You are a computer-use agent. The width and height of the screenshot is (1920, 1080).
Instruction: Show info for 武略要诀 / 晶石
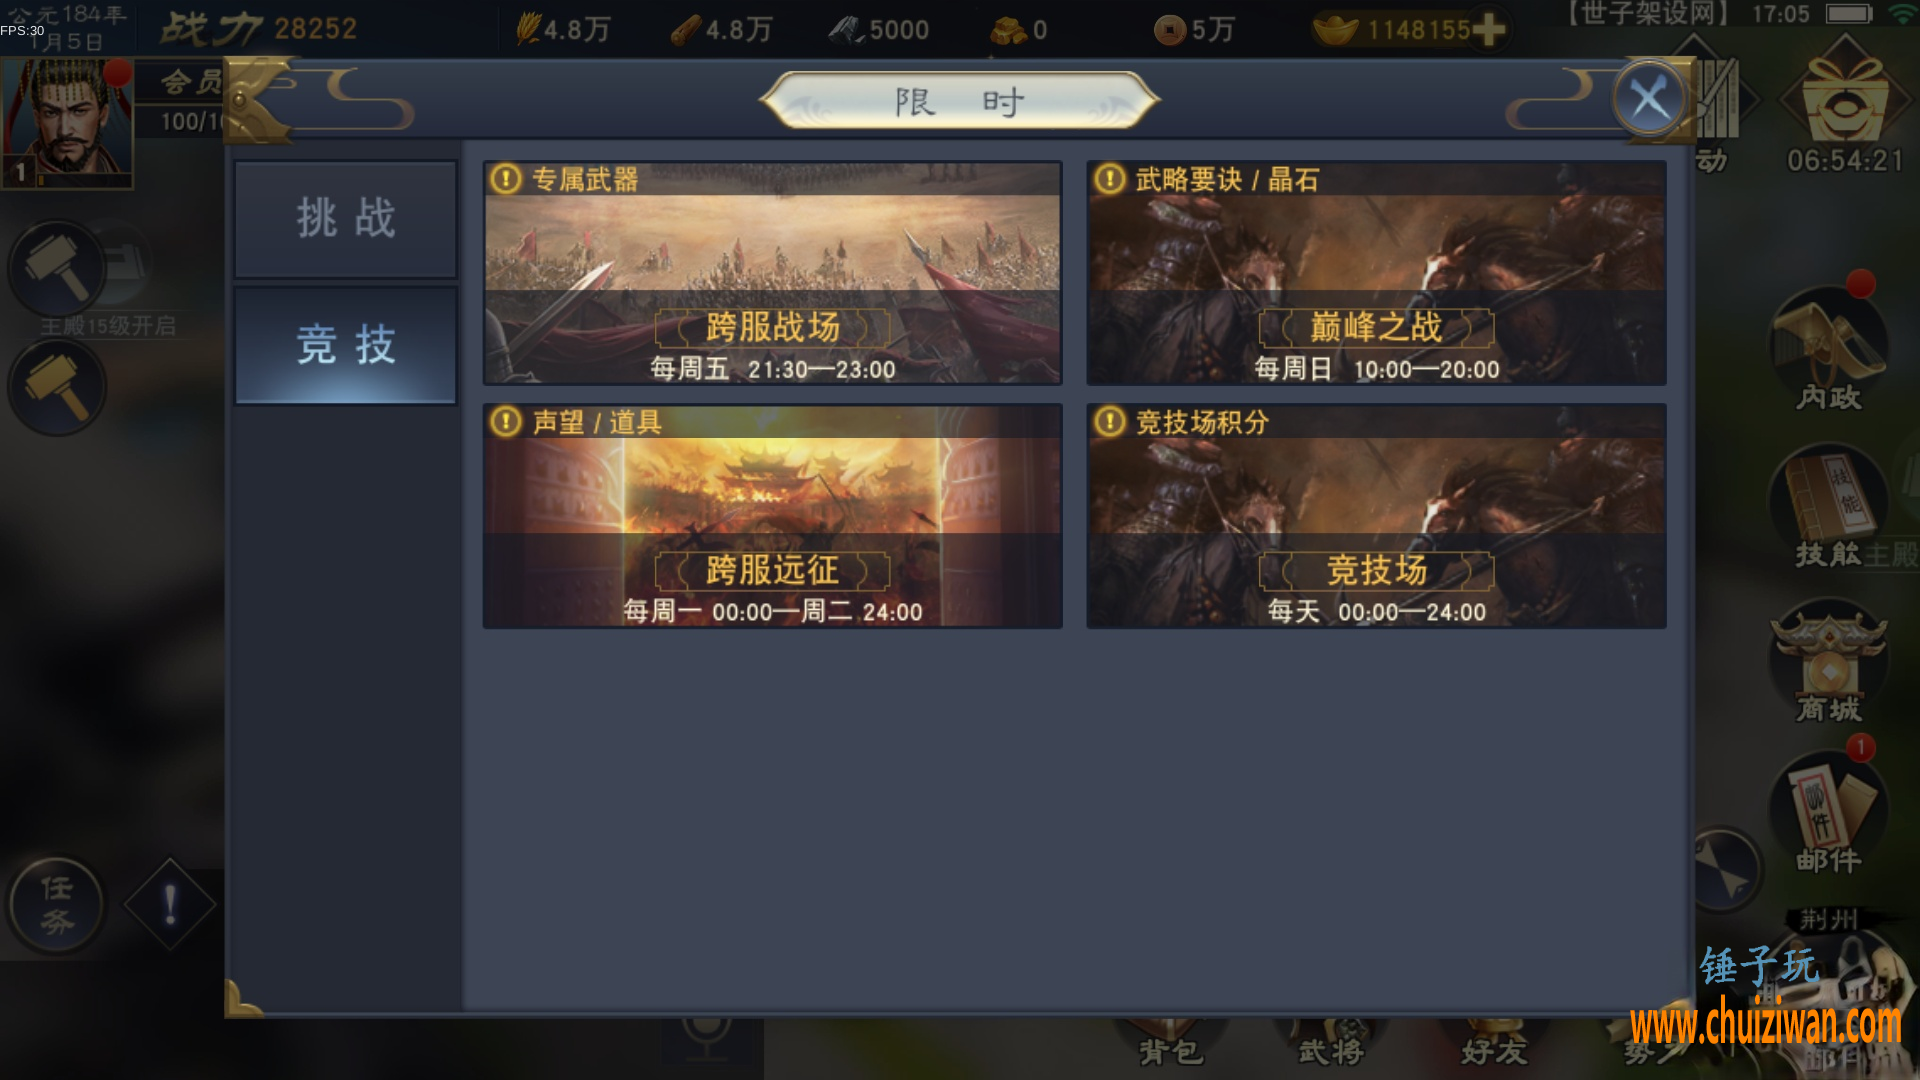coord(1109,179)
